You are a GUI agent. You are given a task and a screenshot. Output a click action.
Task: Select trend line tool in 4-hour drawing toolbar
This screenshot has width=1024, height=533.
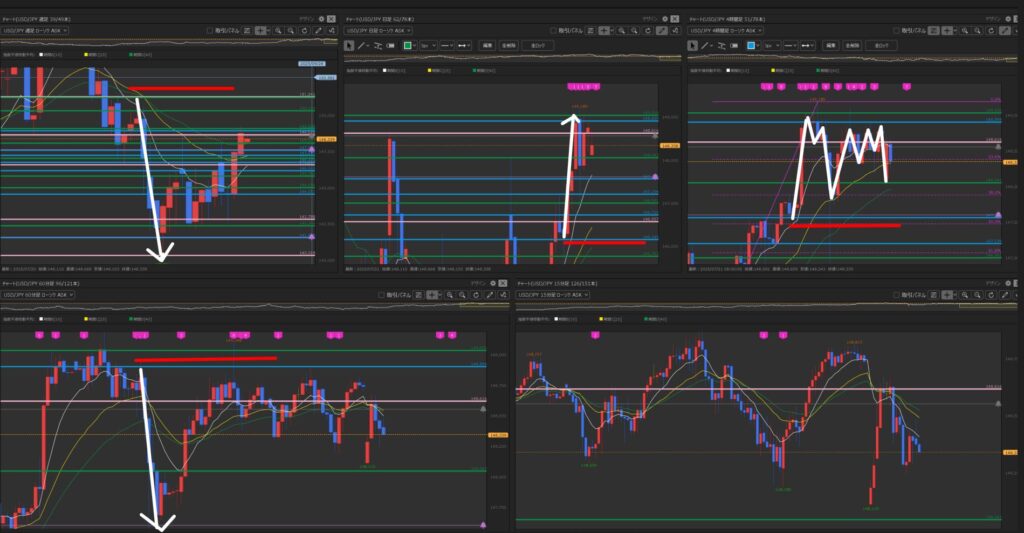pos(705,46)
